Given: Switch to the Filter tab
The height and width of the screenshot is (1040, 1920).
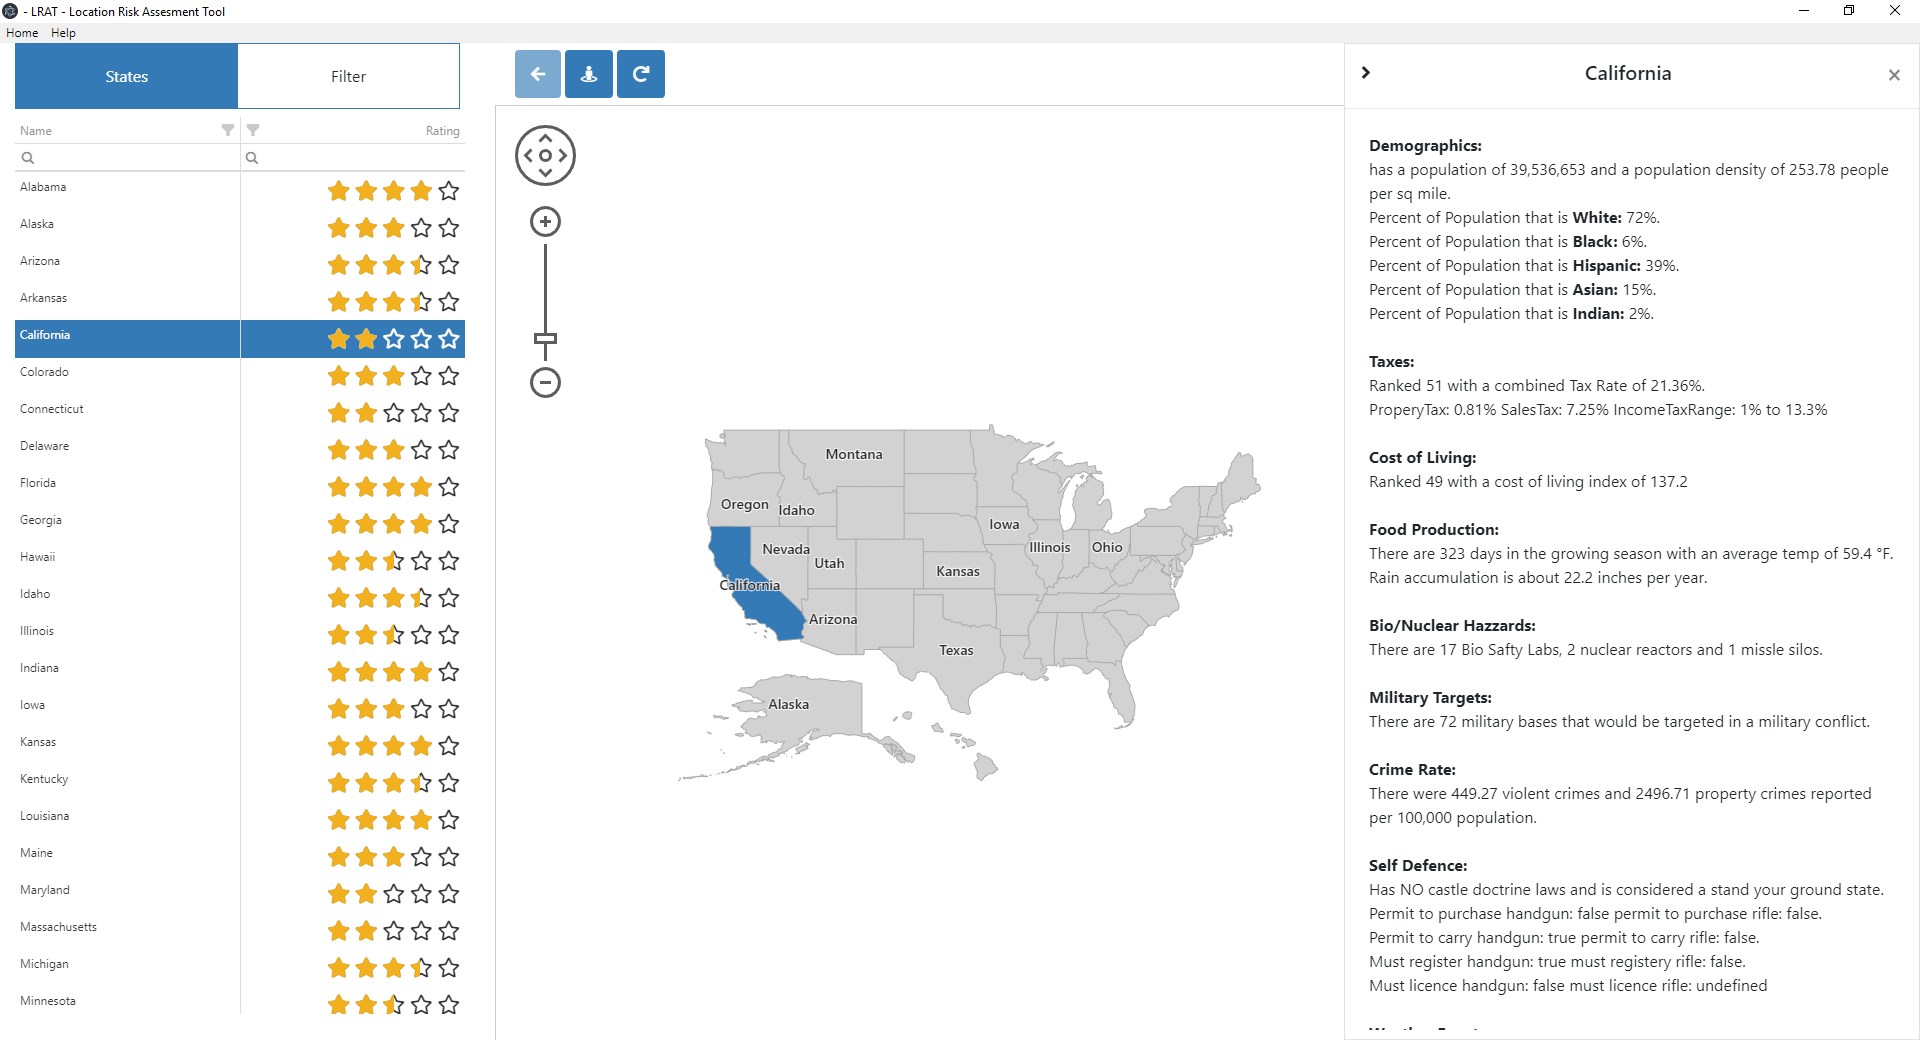Looking at the screenshot, I should click(x=348, y=76).
